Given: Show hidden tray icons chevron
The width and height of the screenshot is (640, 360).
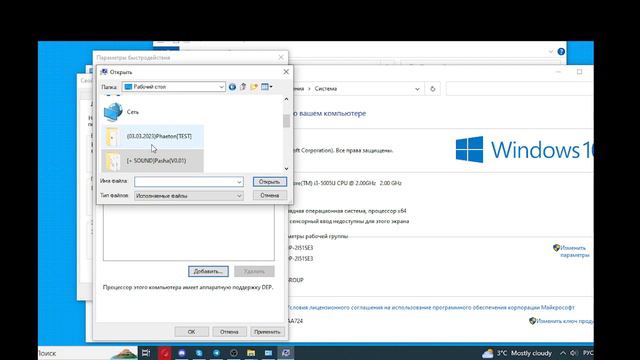Looking at the screenshot, I should [x=563, y=353].
